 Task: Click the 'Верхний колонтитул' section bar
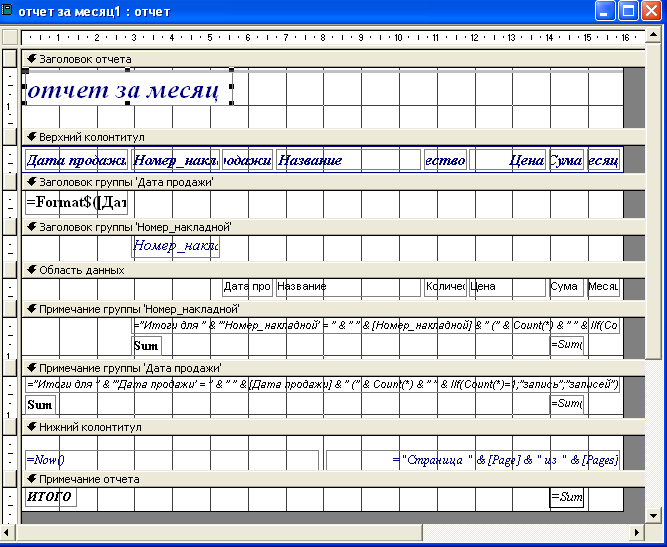[334, 137]
